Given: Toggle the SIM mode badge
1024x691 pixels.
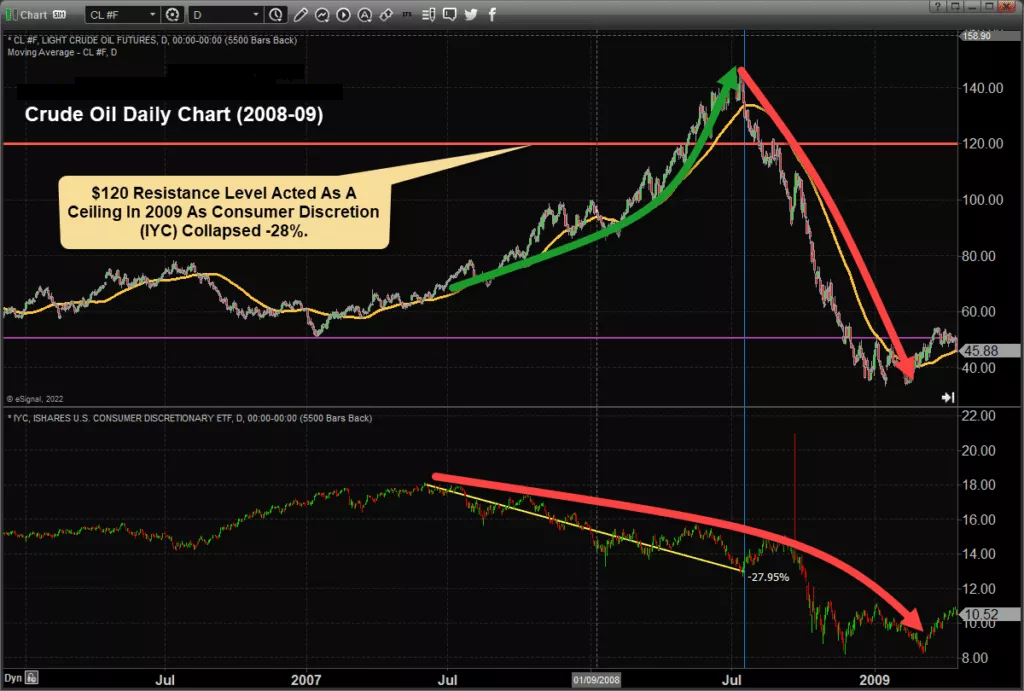Looking at the screenshot, I should (59, 14).
